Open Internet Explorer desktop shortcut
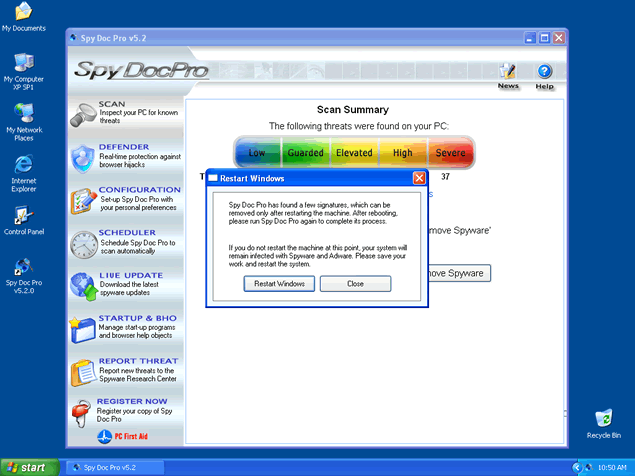This screenshot has height=476, width=635. (x=23, y=170)
